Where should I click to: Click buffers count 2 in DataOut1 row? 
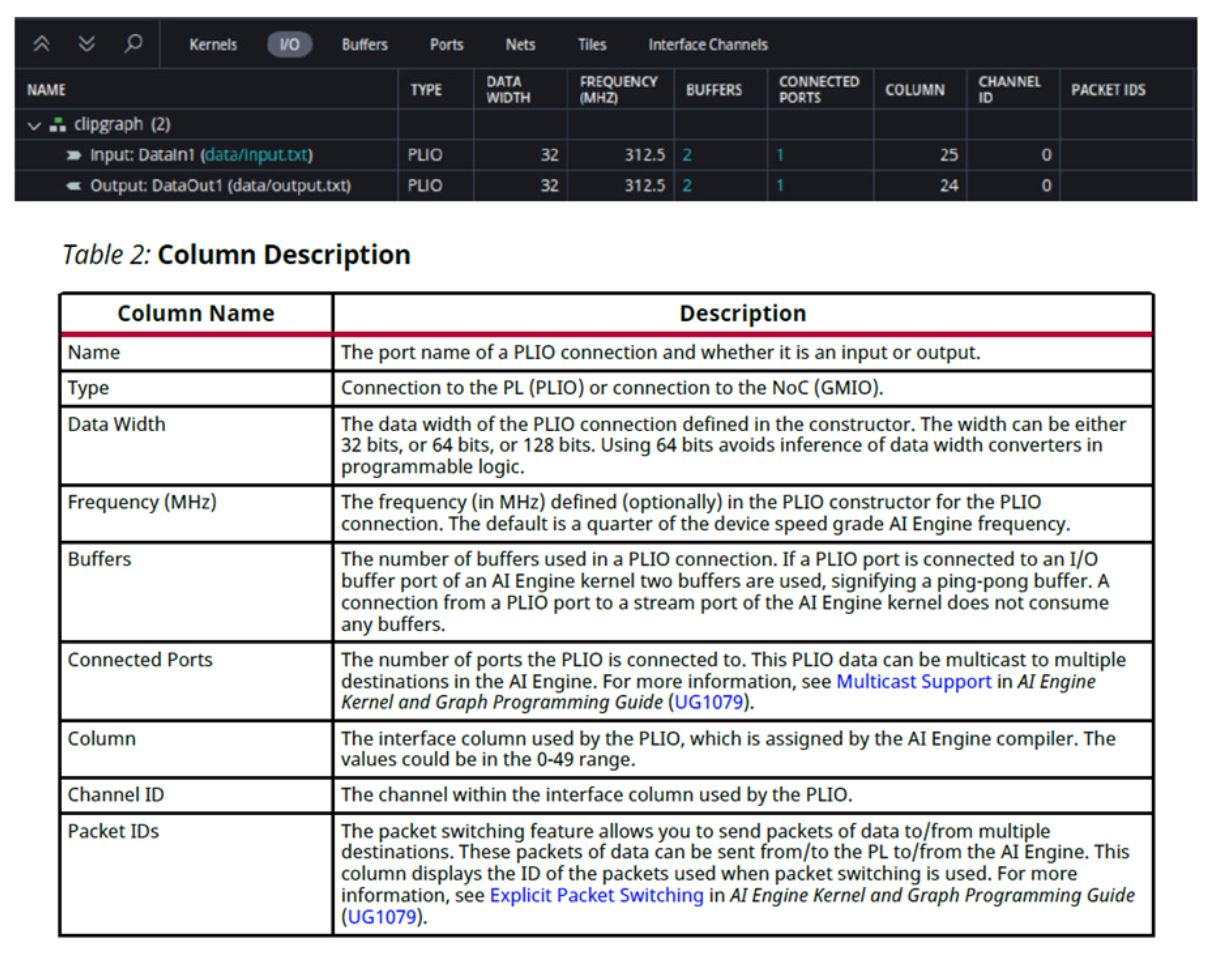(x=687, y=186)
